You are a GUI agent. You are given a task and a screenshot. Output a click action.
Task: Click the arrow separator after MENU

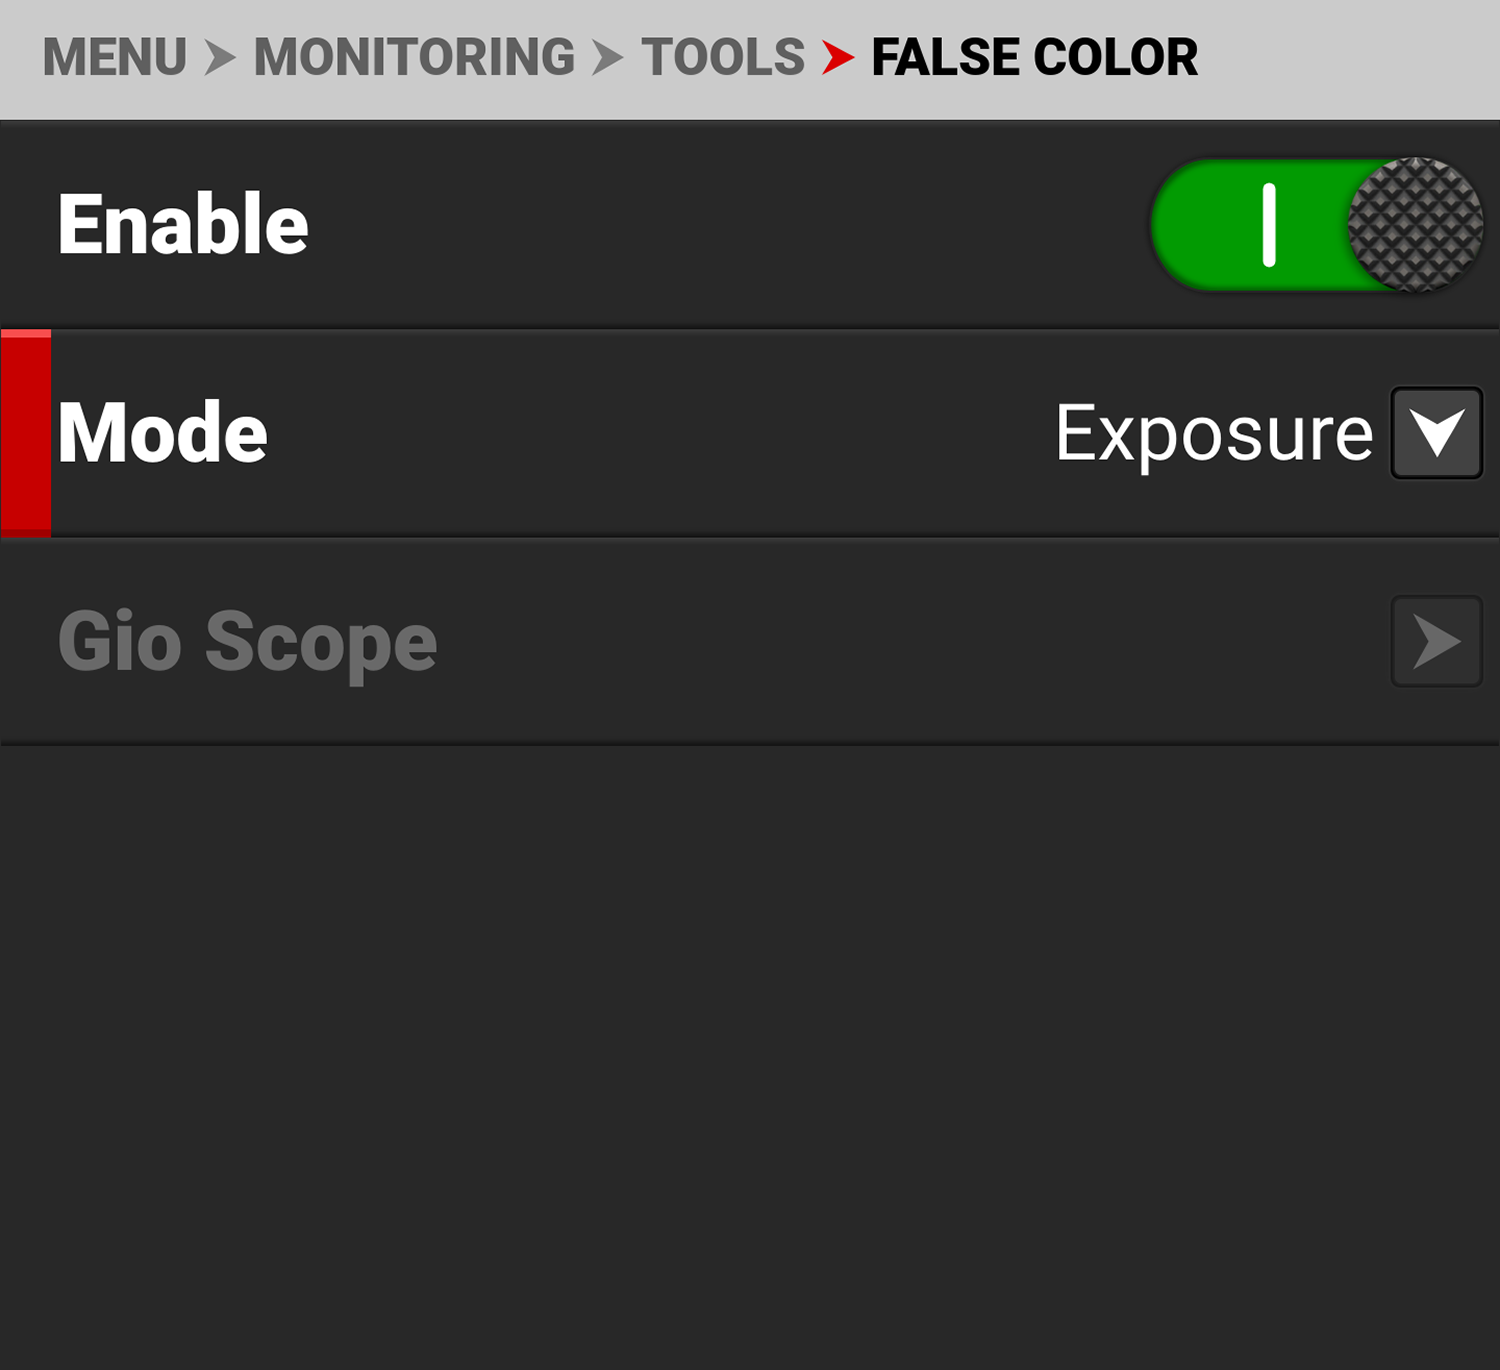click(x=220, y=57)
